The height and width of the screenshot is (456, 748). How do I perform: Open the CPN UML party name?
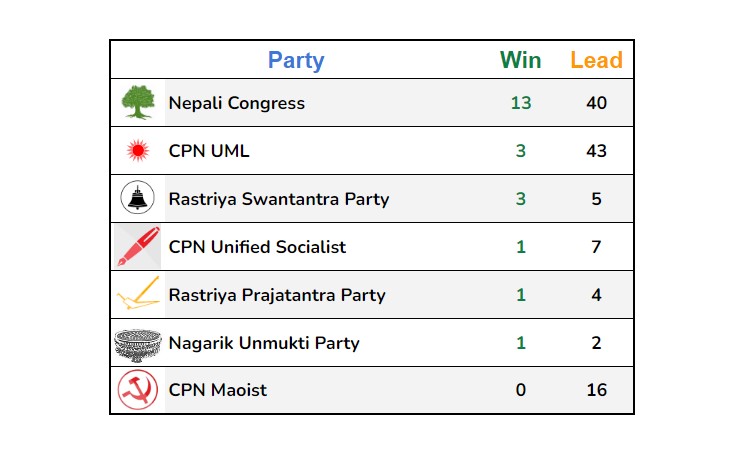tap(209, 151)
